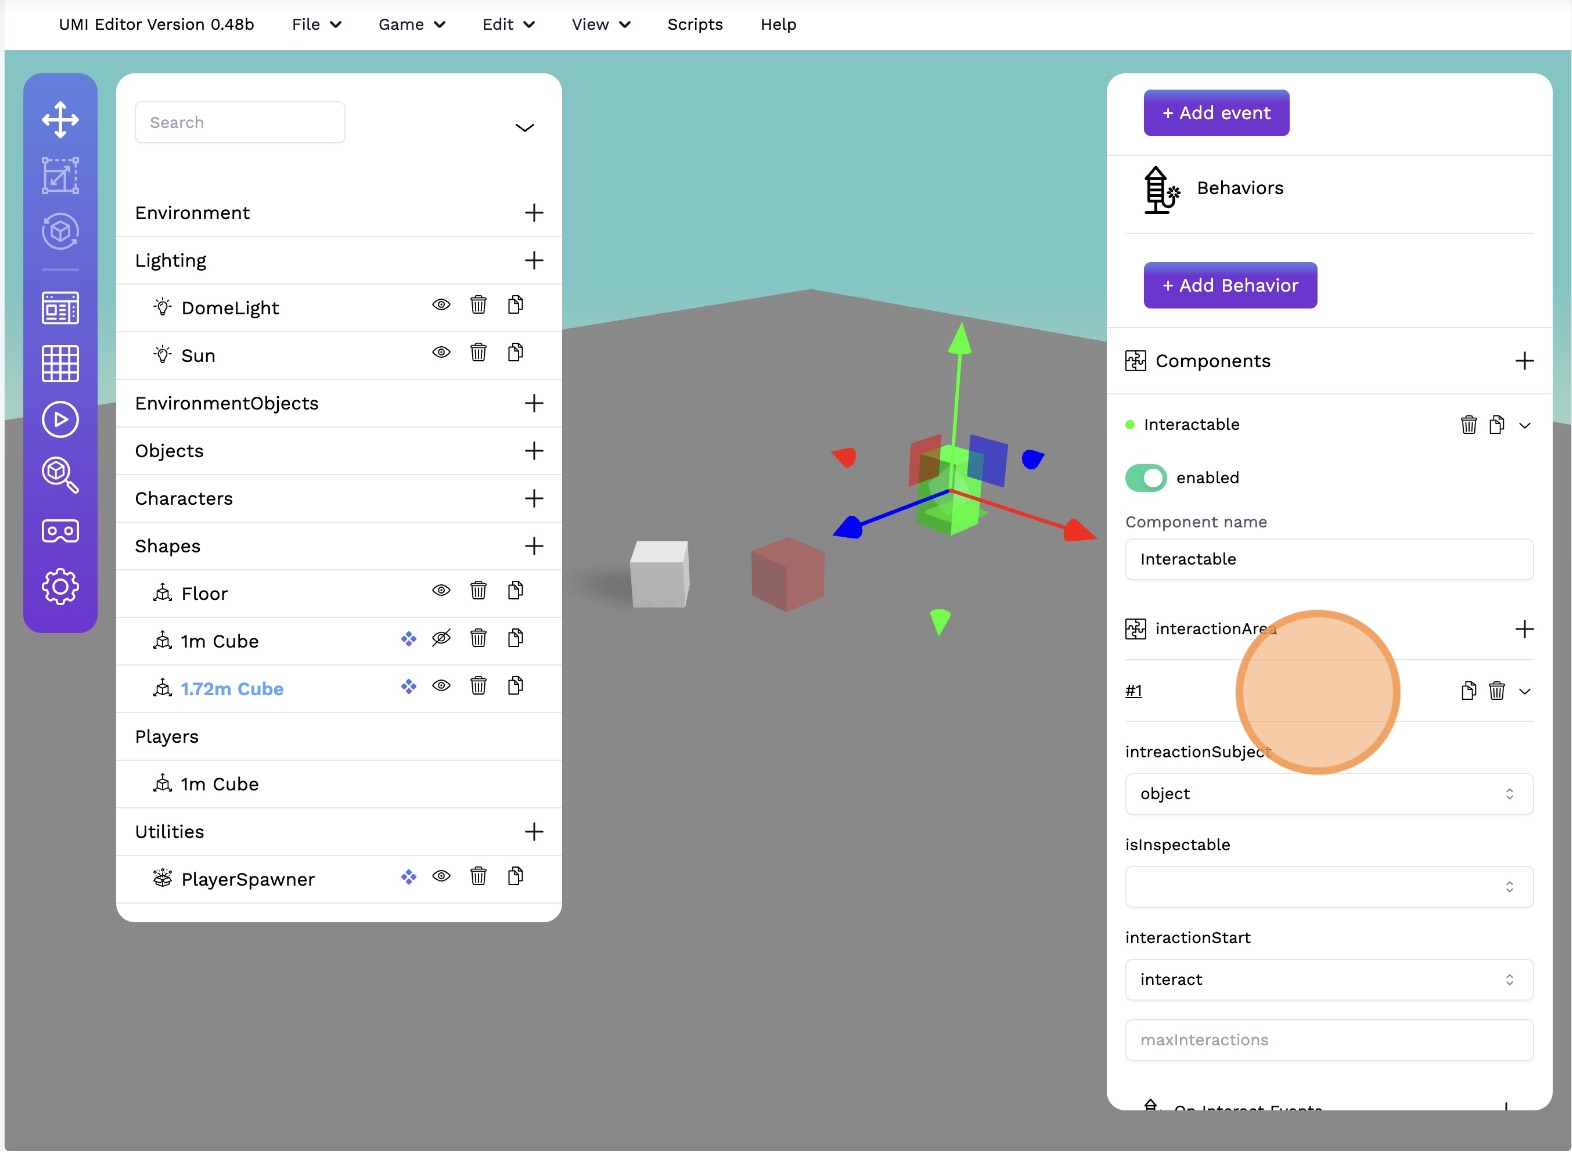The width and height of the screenshot is (1572, 1156).
Task: Click the maxInteractions input field
Action: 1328,1040
